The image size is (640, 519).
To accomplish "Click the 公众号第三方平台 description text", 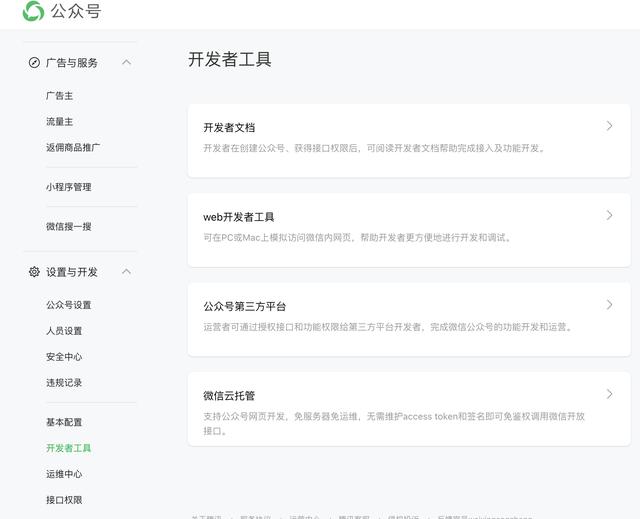I will tap(389, 327).
